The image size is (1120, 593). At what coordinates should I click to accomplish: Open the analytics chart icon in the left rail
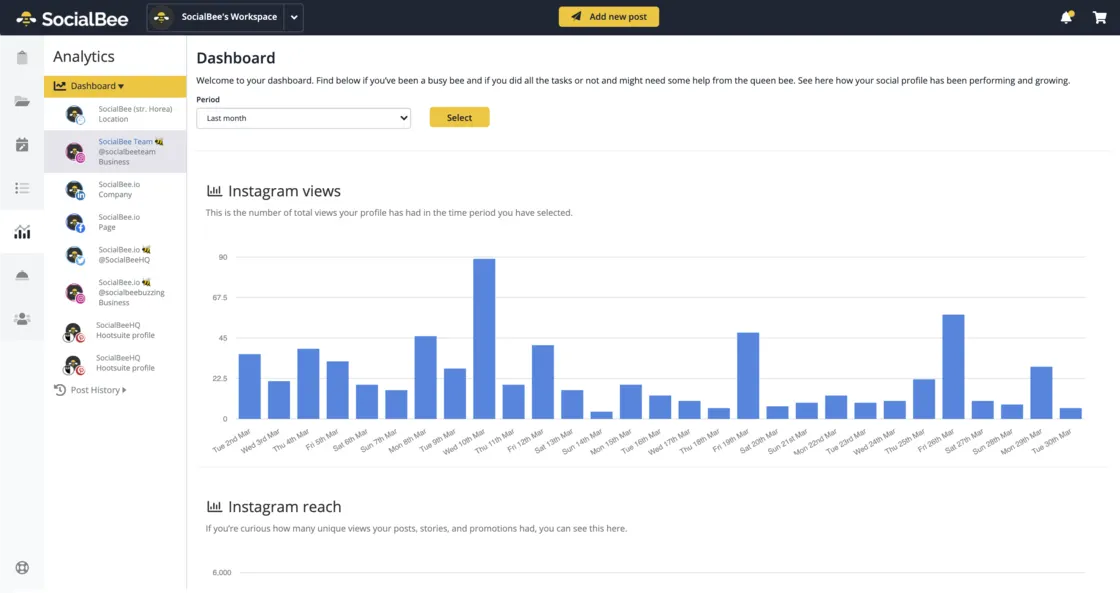[22, 232]
